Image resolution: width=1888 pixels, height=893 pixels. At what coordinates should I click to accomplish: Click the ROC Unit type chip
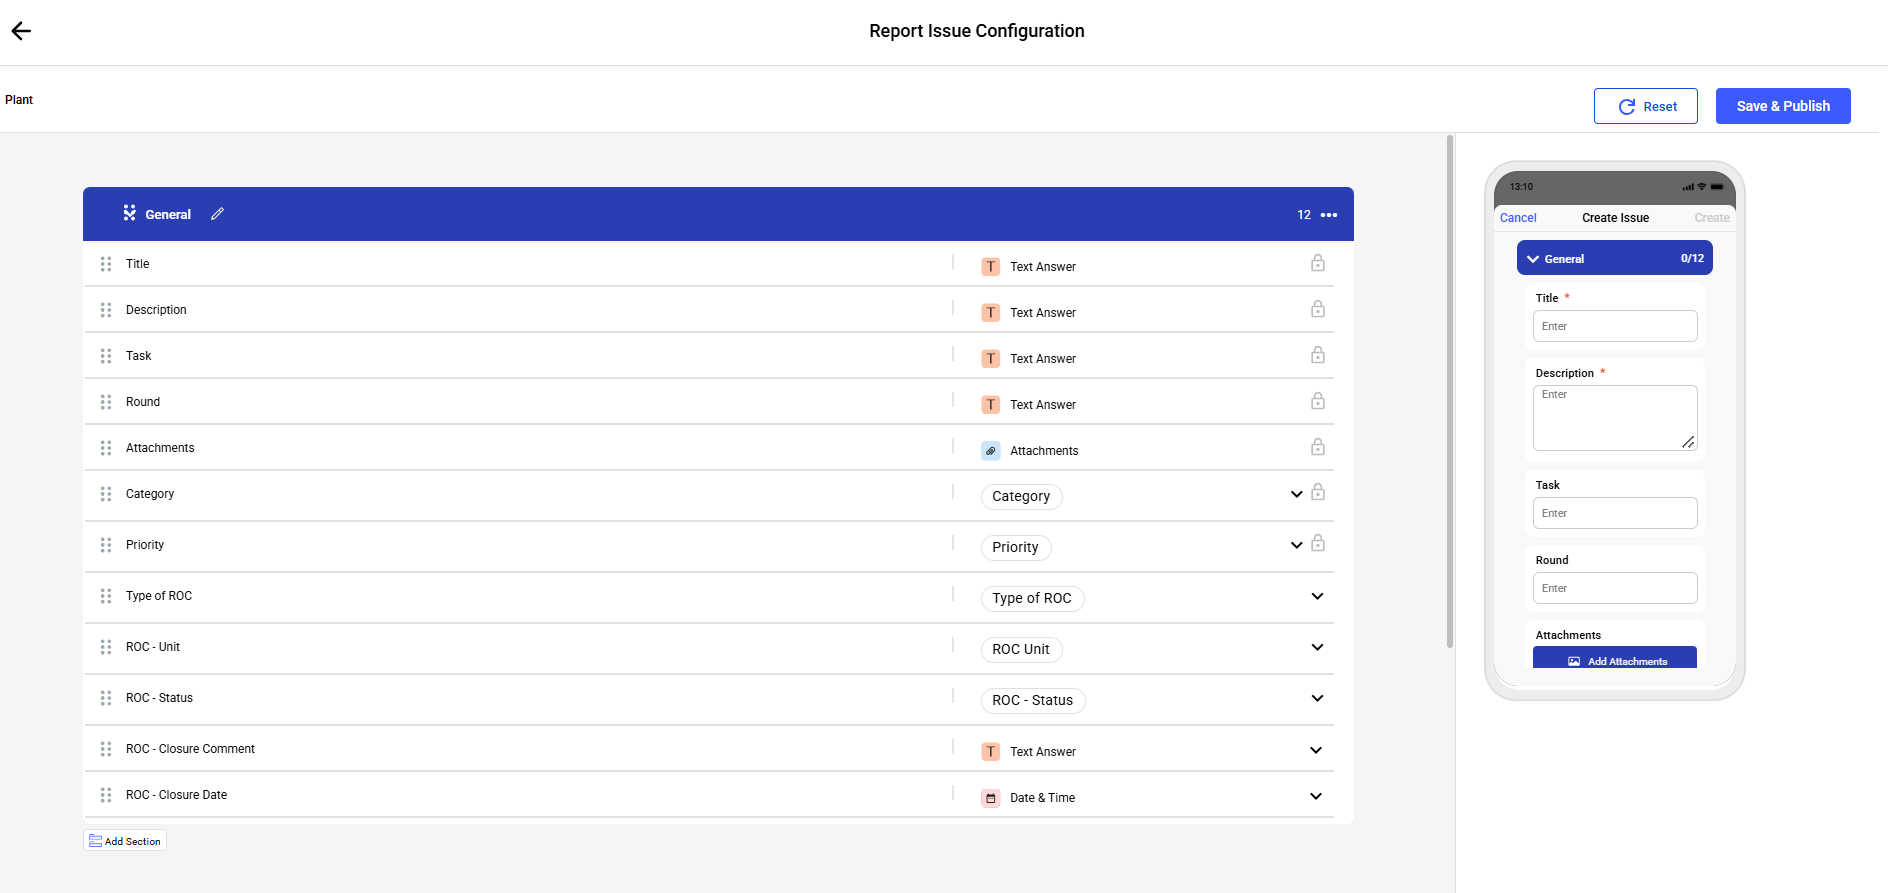[1021, 649]
